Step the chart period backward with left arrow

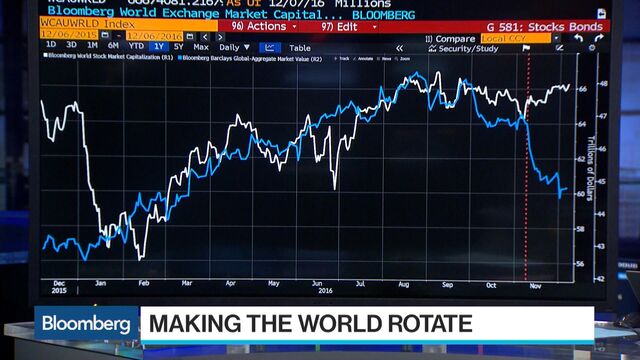tap(205, 37)
